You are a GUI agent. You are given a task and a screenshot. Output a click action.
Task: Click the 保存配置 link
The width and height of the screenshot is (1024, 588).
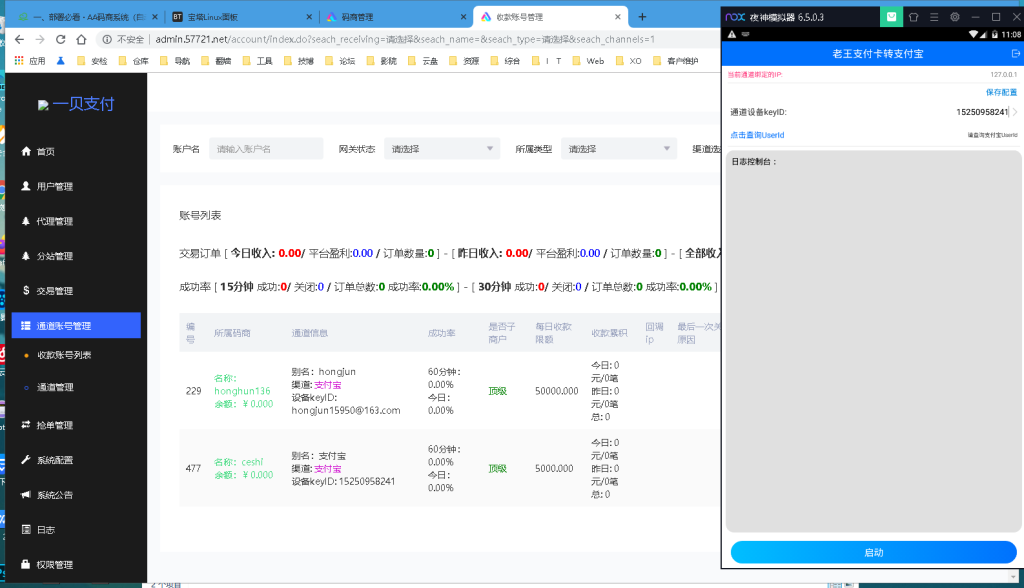click(1001, 92)
